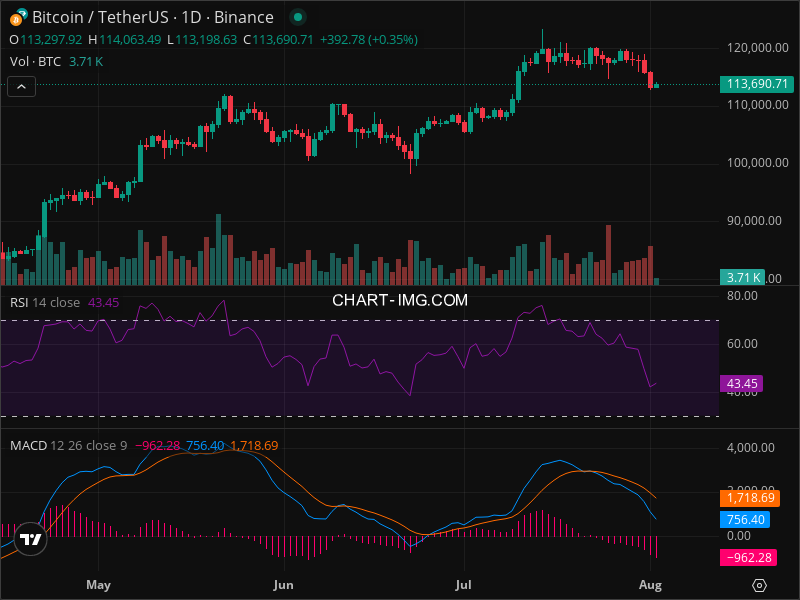Click the pink histogram label −962.28 on axis
This screenshot has height=600, width=800.
[748, 558]
